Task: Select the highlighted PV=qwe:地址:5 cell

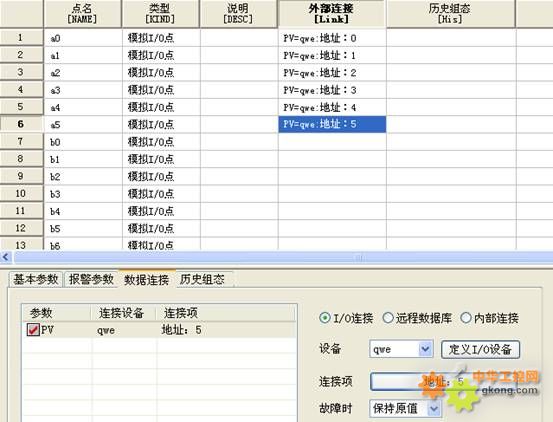Action: [x=332, y=124]
